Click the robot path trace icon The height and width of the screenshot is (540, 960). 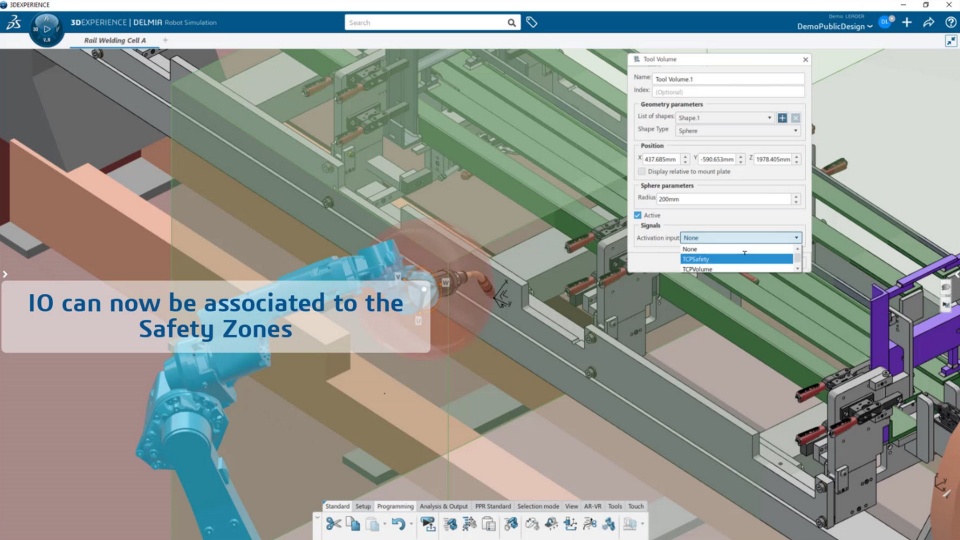[x=590, y=524]
